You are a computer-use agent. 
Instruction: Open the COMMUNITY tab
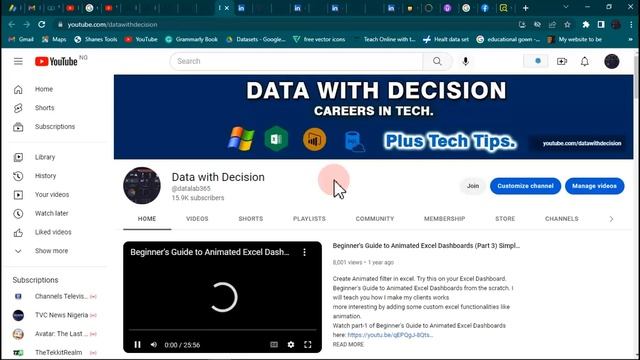tap(375, 219)
